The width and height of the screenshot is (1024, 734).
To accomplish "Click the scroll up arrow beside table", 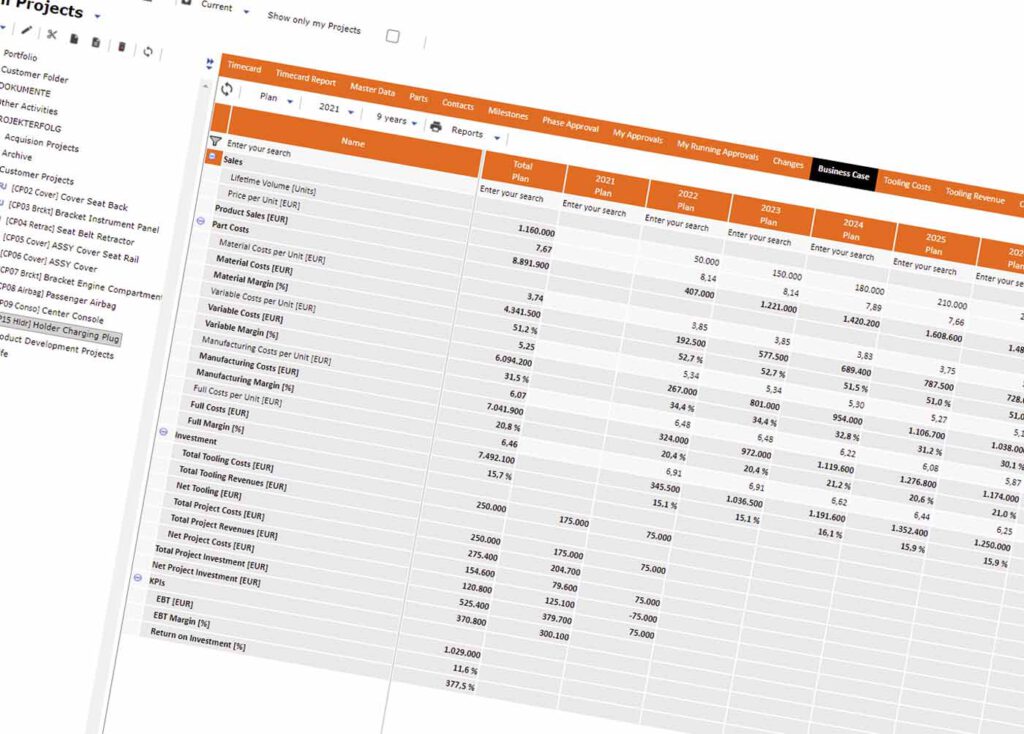I will click(205, 86).
